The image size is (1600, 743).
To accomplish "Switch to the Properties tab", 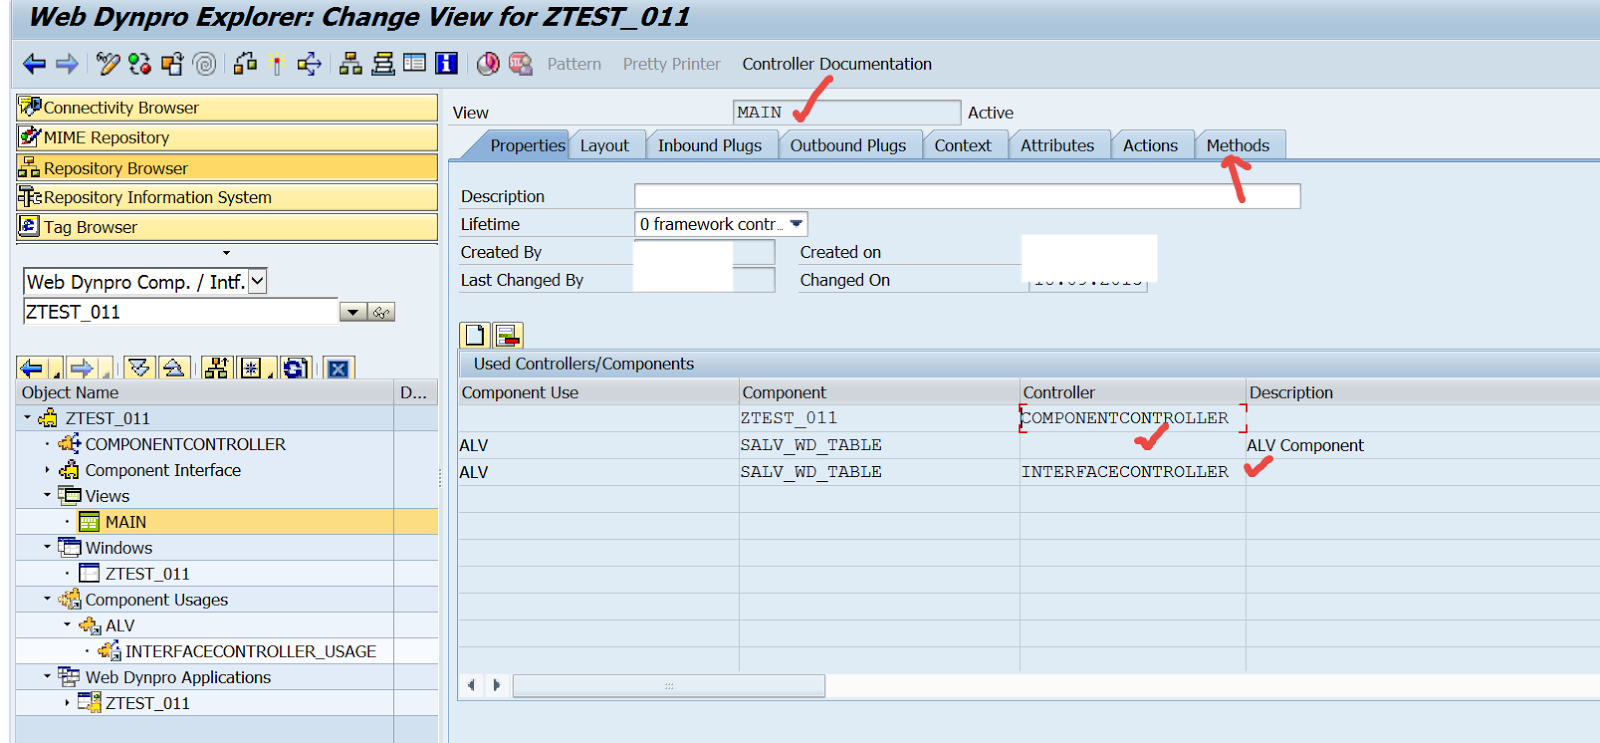I will [527, 146].
